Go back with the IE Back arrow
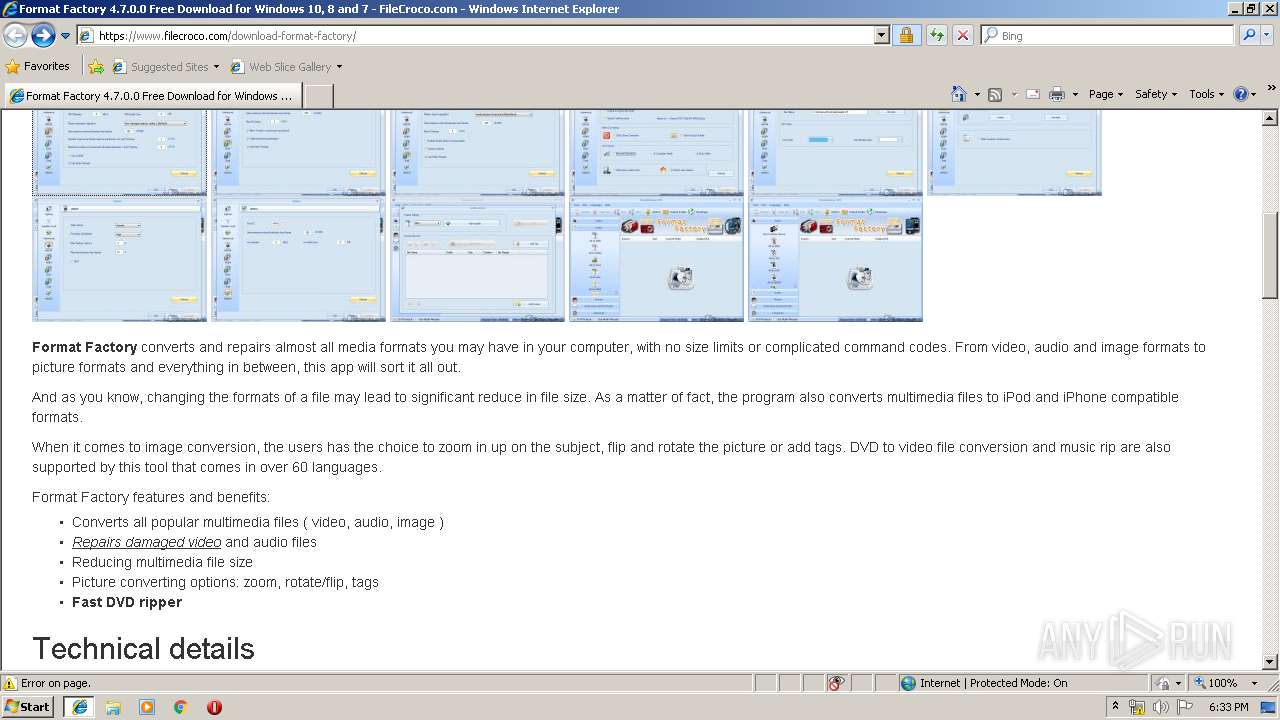This screenshot has height=720, width=1280. pyautogui.click(x=16, y=35)
